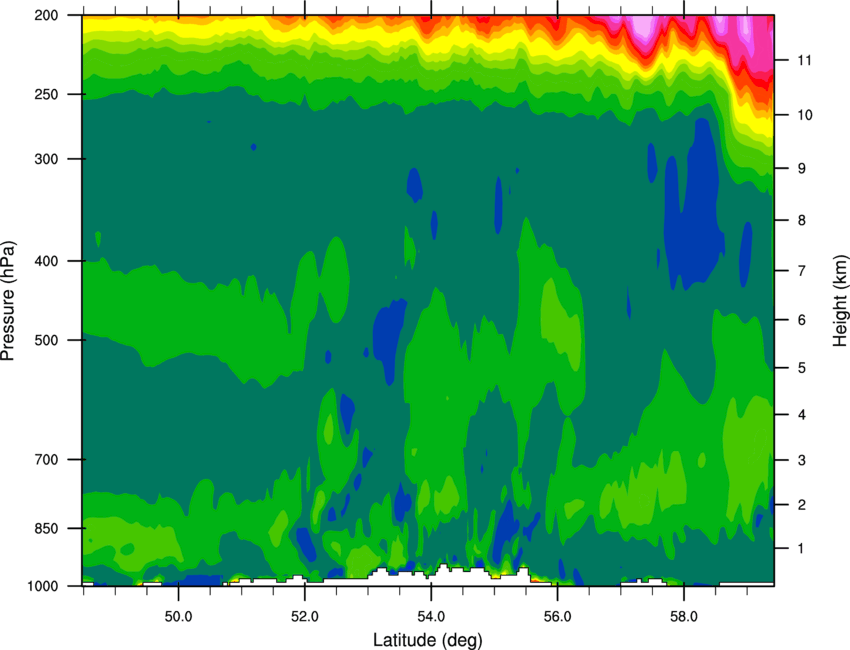Select the 400 pressure tick label
Image resolution: width=850 pixels, height=650 pixels.
tap(46, 261)
